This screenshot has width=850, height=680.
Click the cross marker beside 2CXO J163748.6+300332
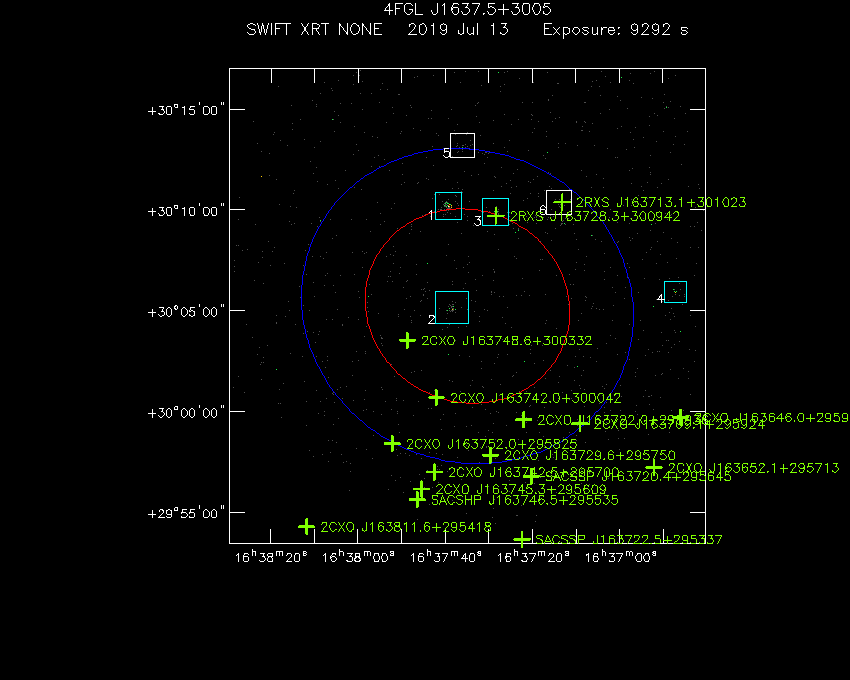pos(407,341)
